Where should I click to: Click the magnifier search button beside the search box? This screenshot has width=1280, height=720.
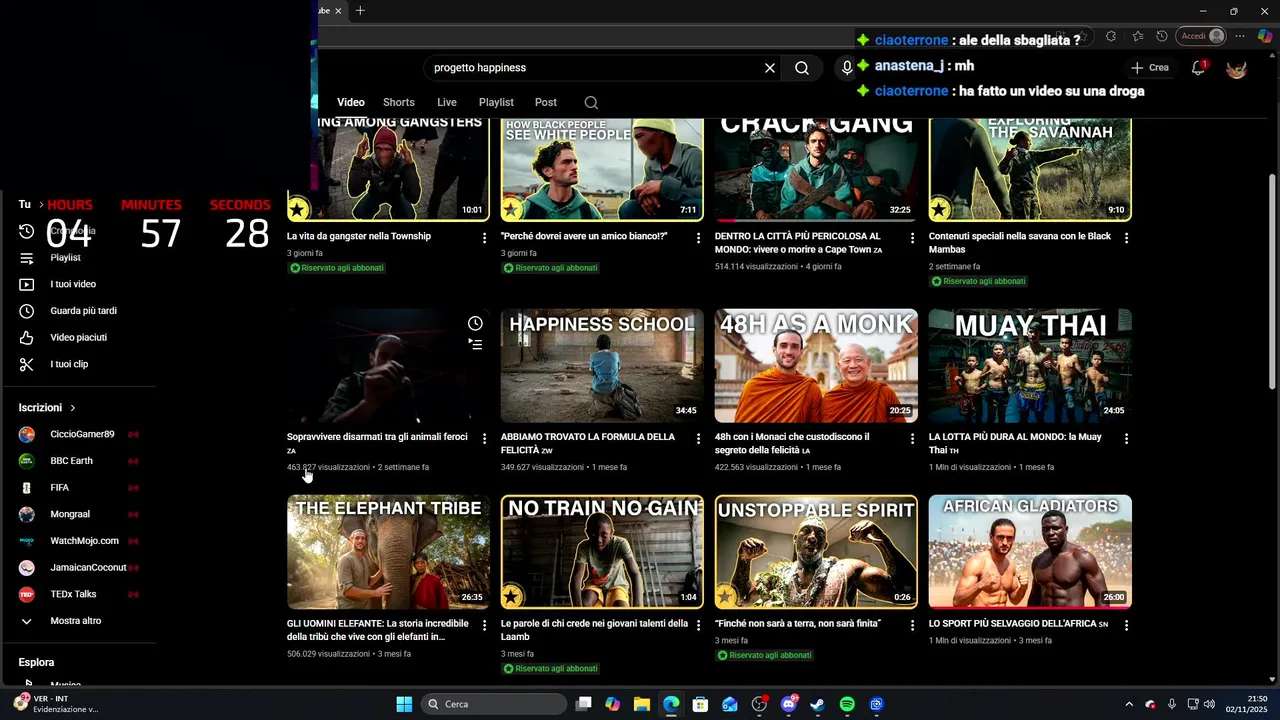802,68
